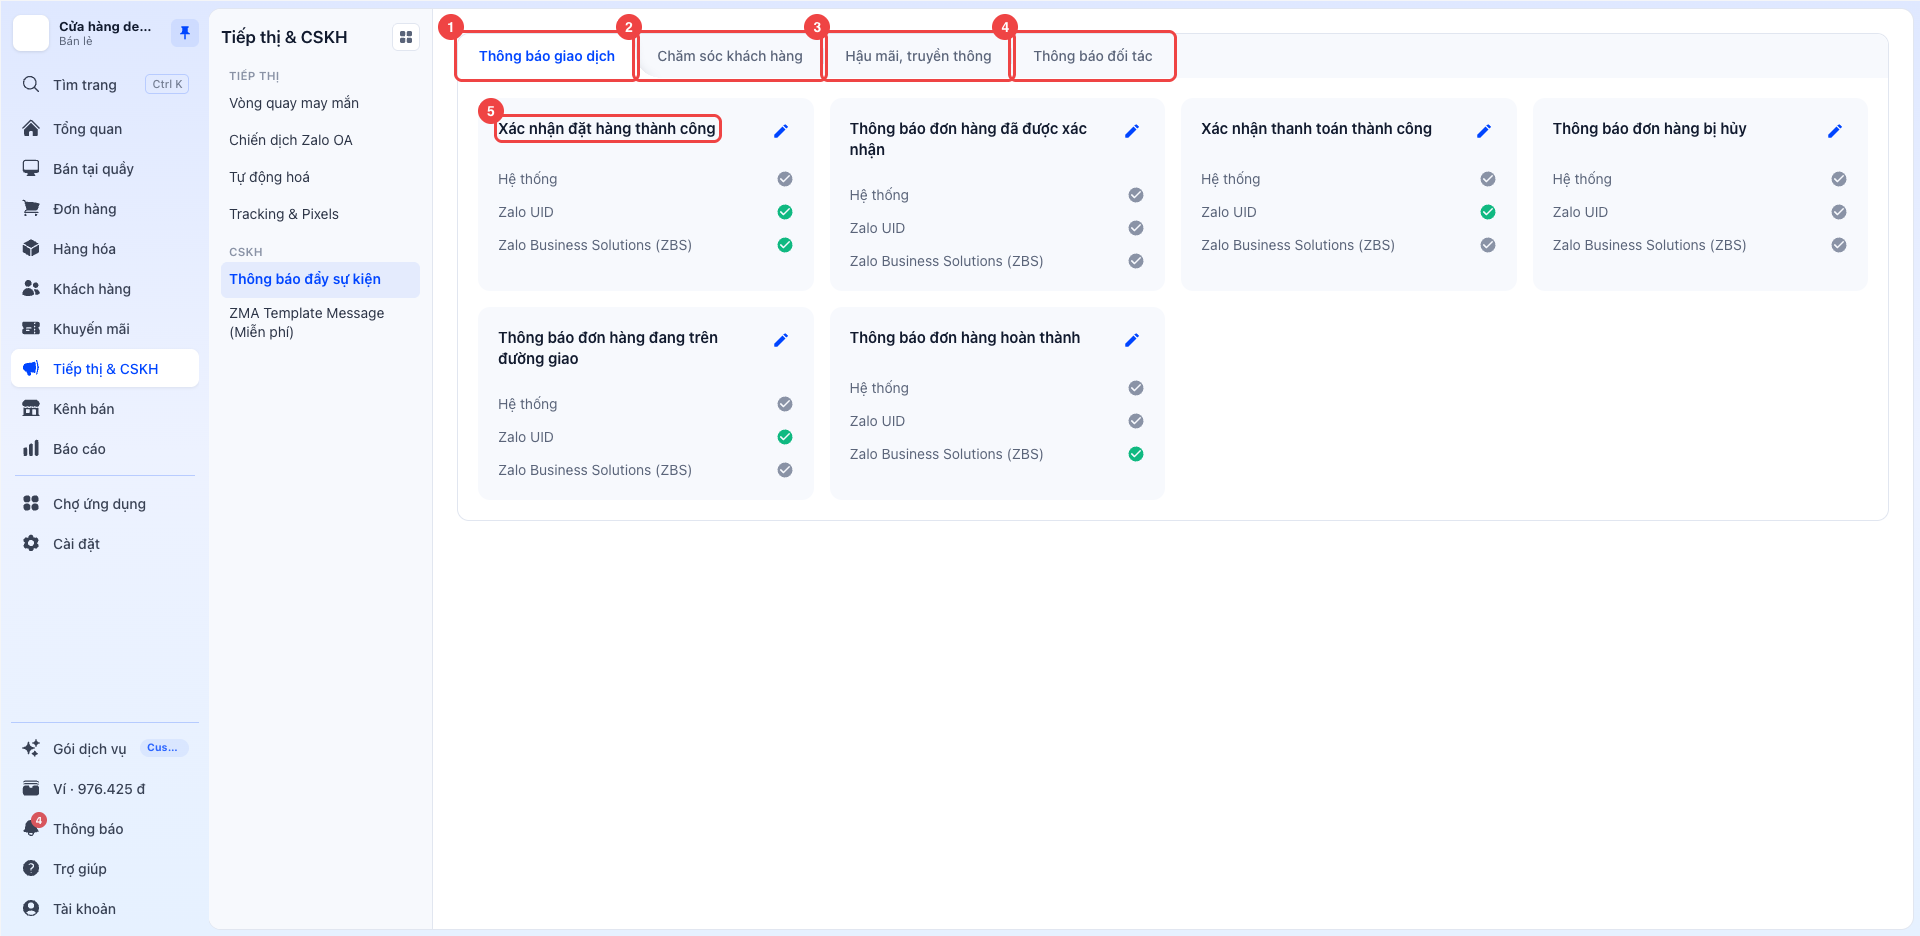1920x936 pixels.
Task: Click the Cài đặt gear icon
Action: pyautogui.click(x=31, y=543)
